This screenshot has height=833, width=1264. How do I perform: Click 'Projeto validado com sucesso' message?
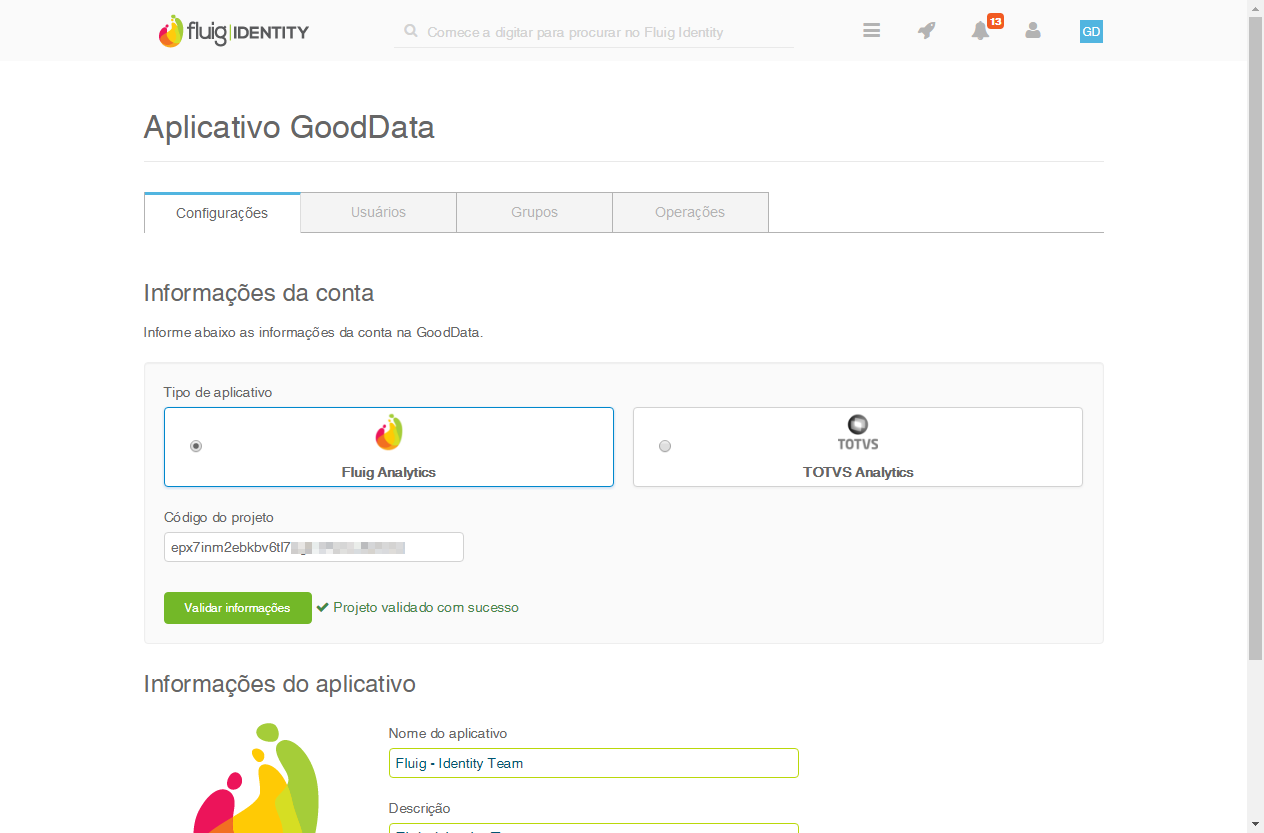coord(426,607)
